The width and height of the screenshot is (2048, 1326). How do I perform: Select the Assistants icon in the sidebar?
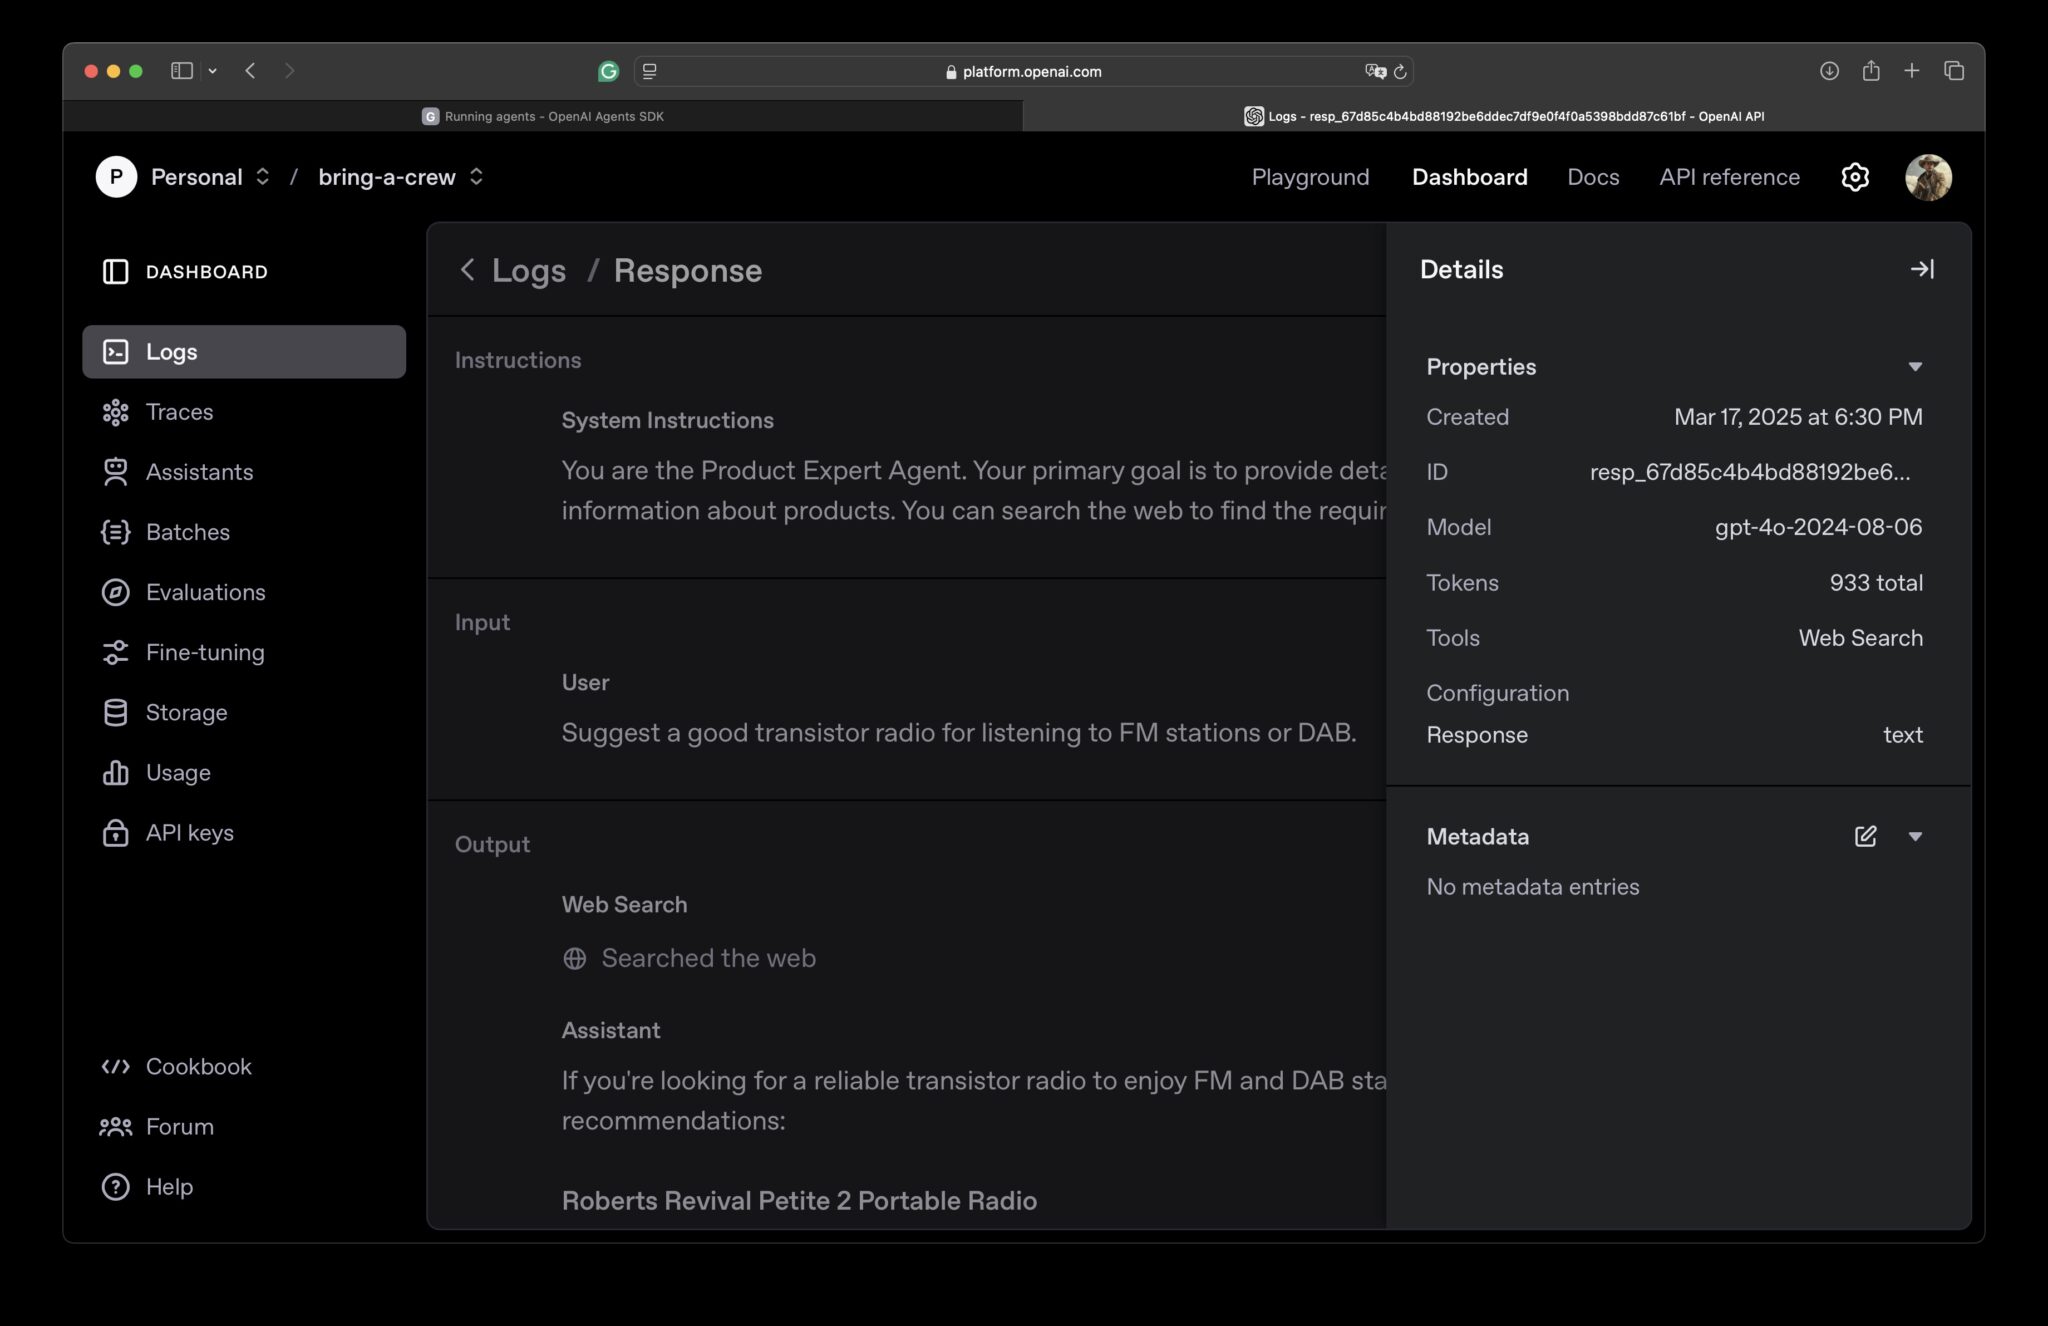pos(116,471)
